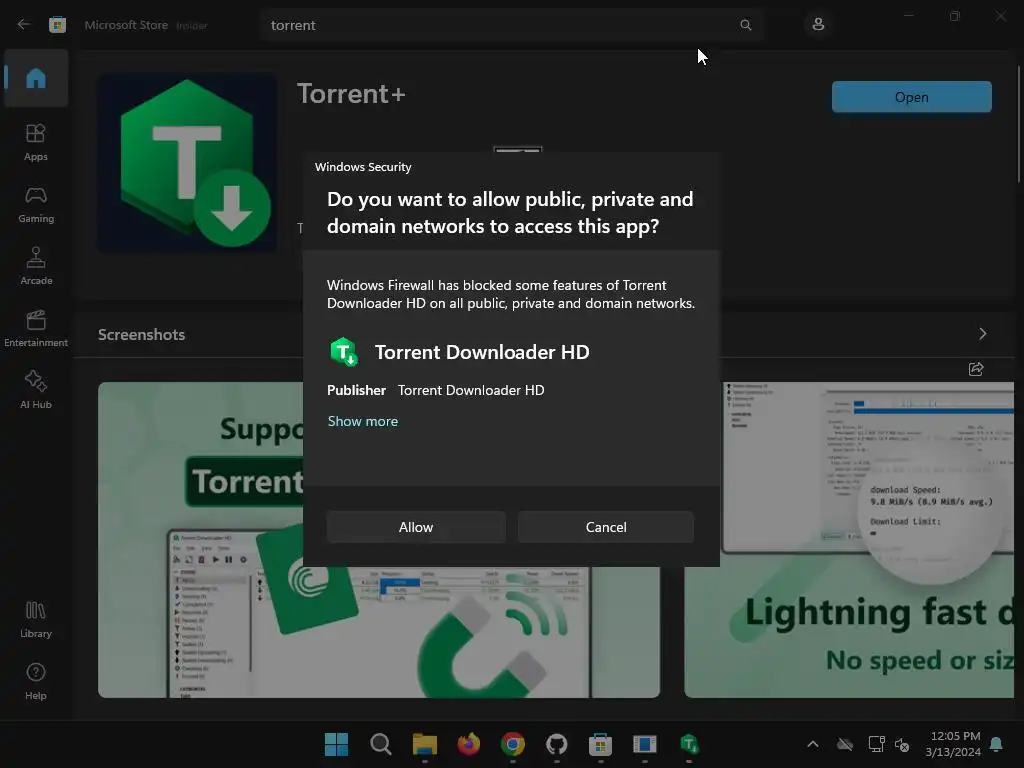Viewport: 1024px width, 768px height.
Task: Click the Microsoft Store logo icon
Action: (57, 25)
